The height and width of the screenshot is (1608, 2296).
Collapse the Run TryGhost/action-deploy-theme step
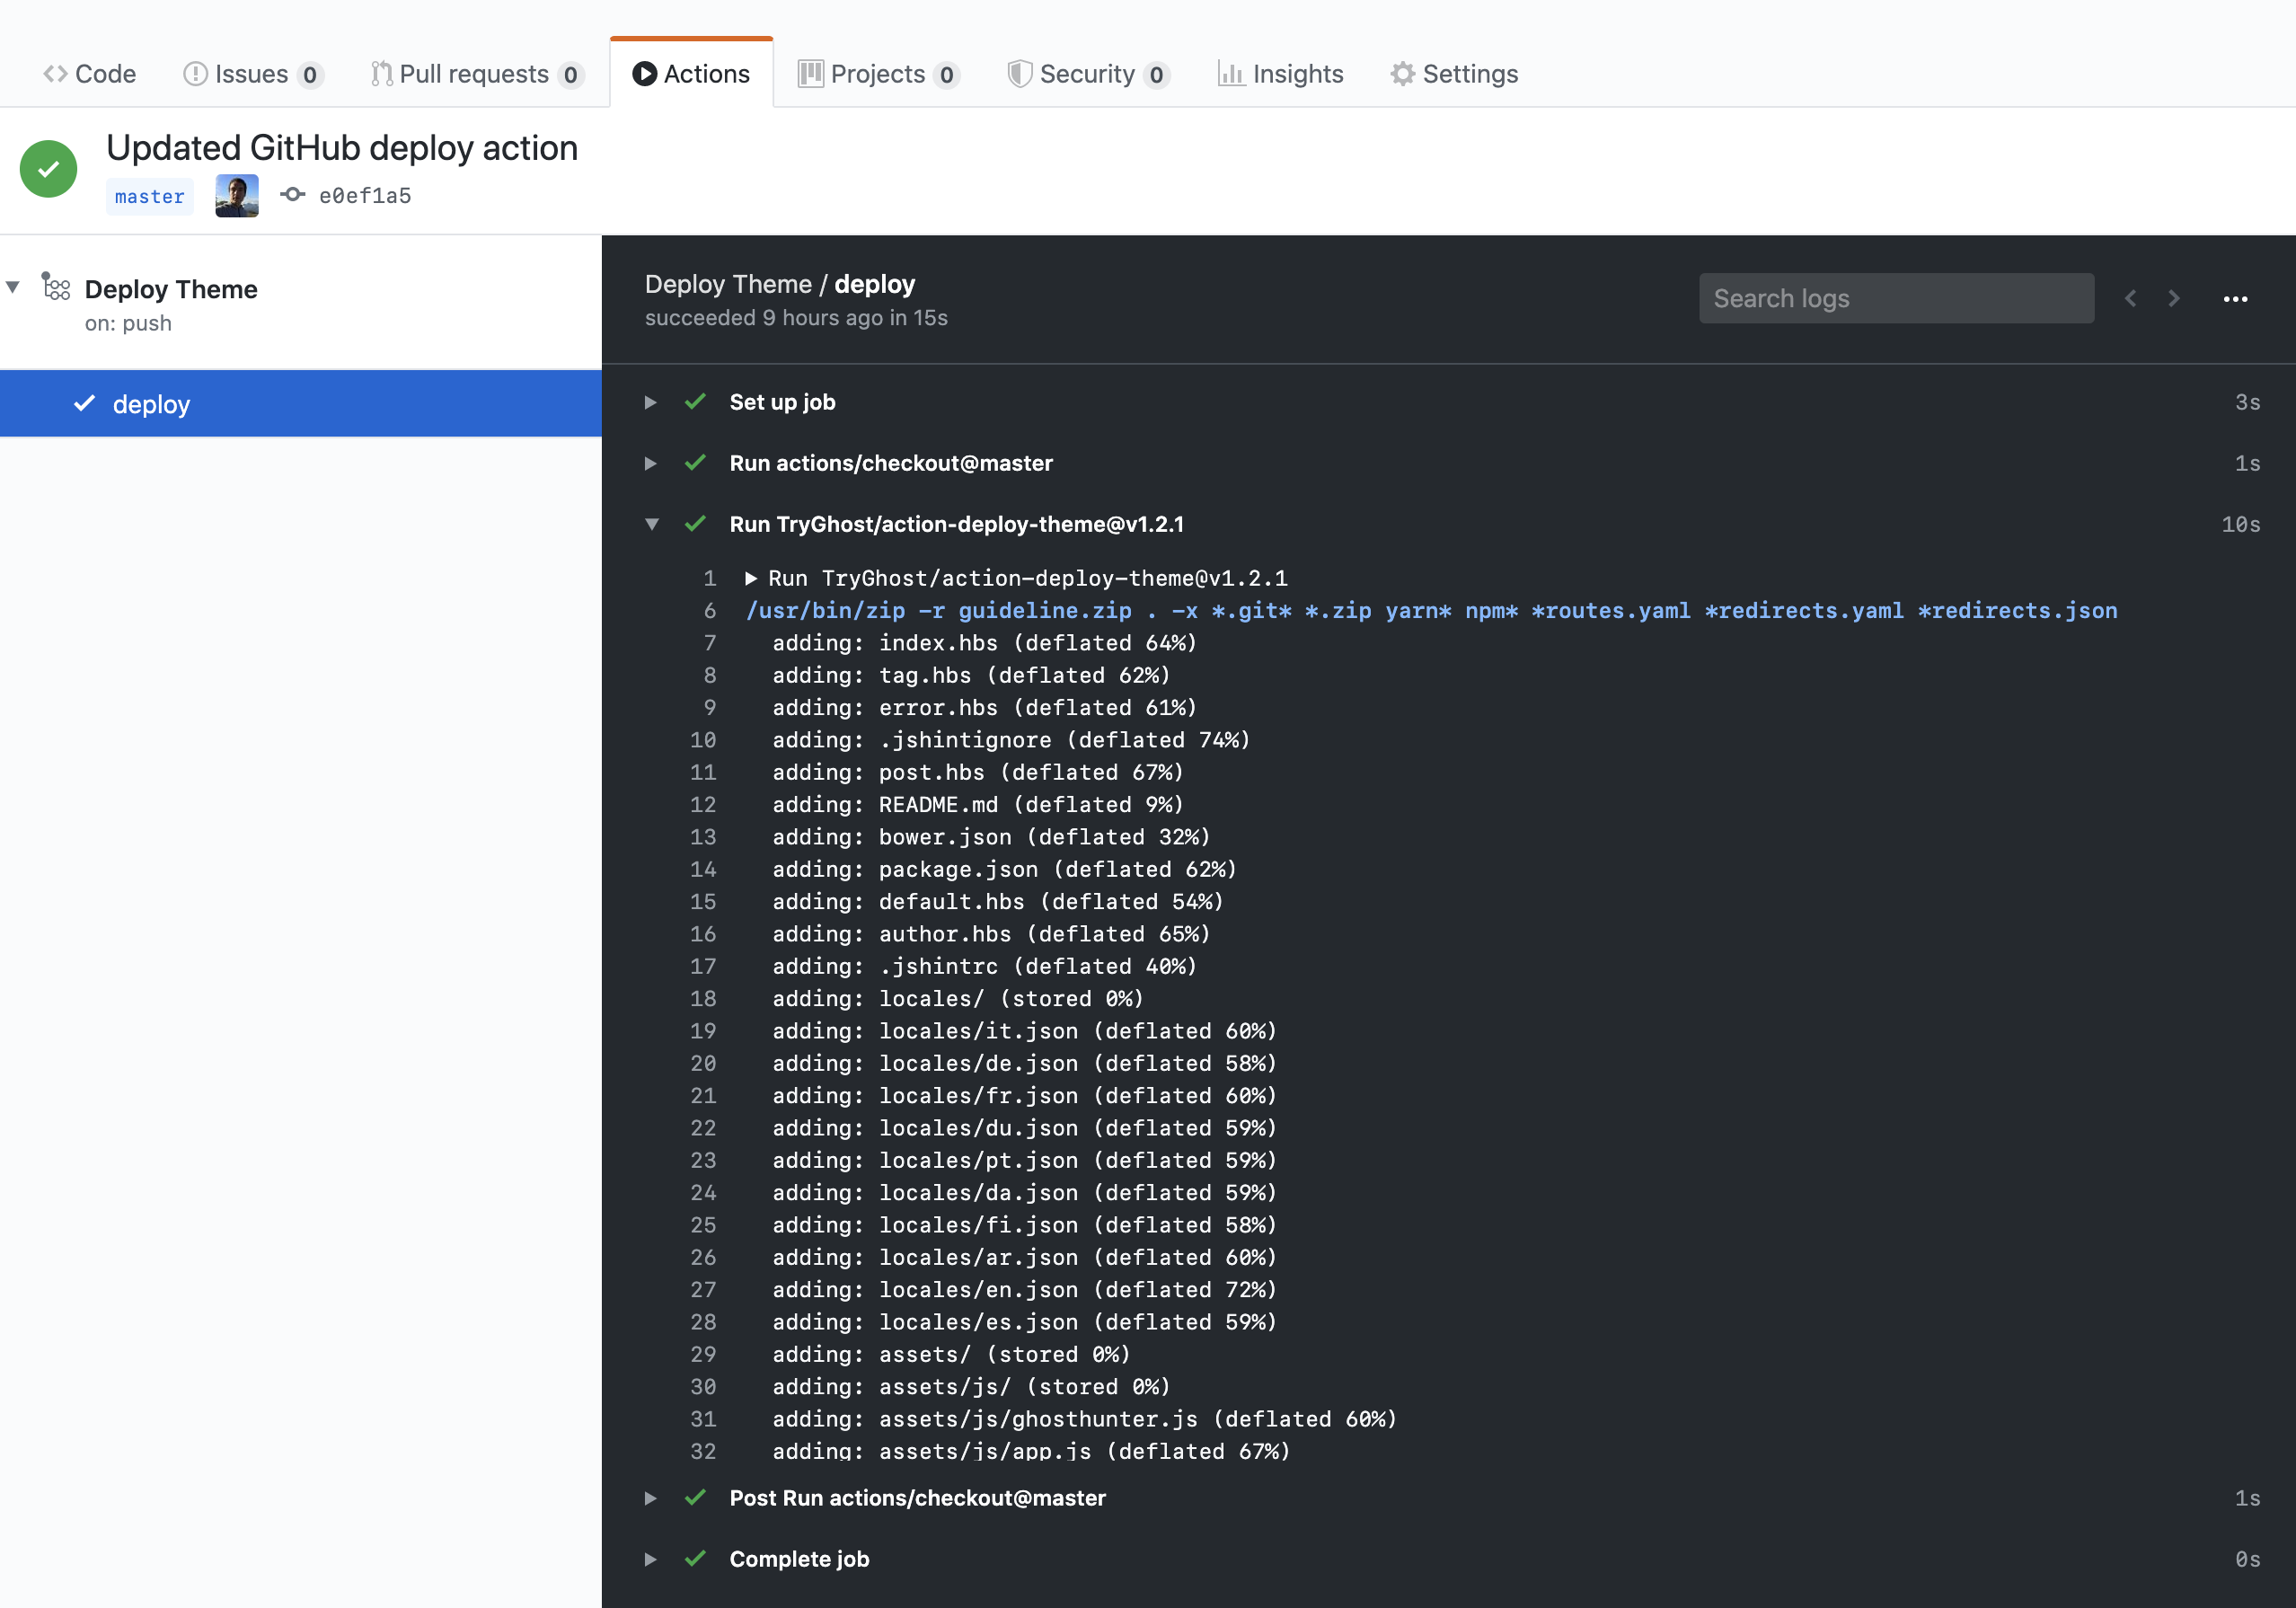(x=651, y=524)
